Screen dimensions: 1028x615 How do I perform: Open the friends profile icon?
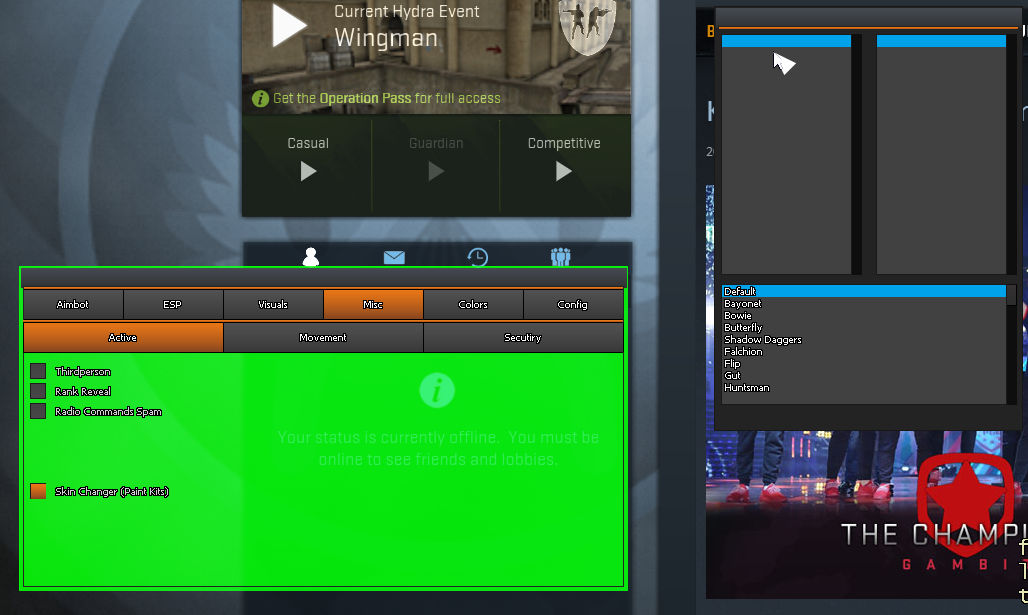point(311,257)
